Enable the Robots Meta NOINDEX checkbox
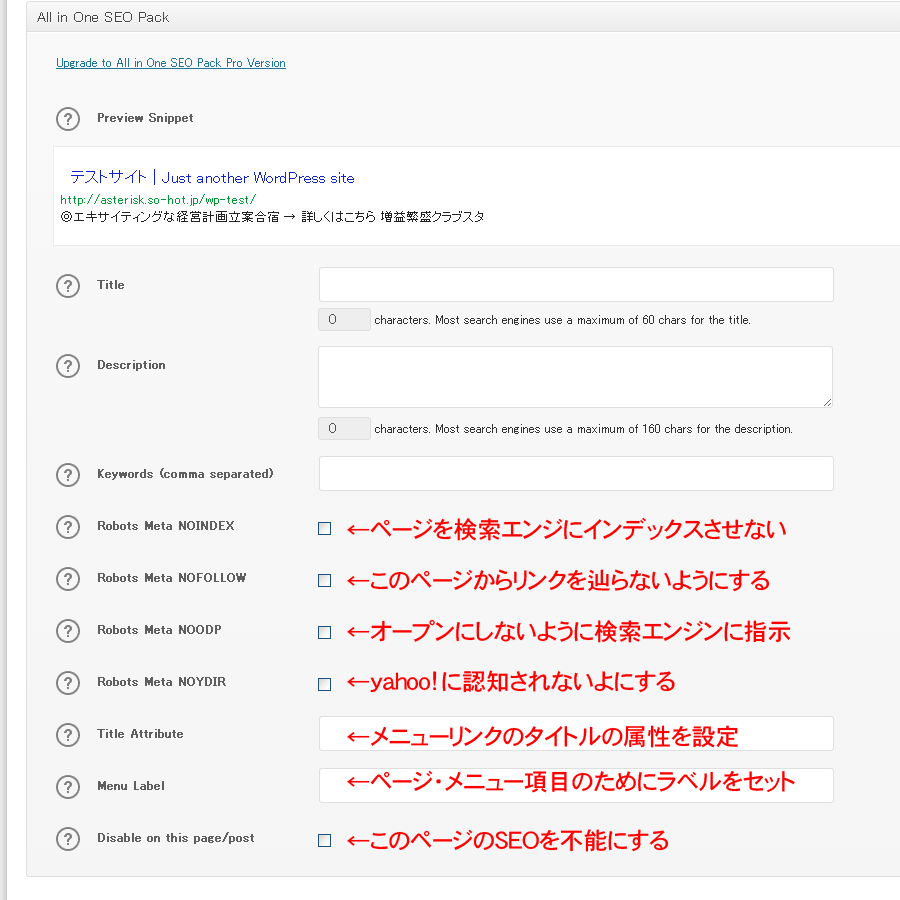This screenshot has height=900, width=900. point(324,529)
